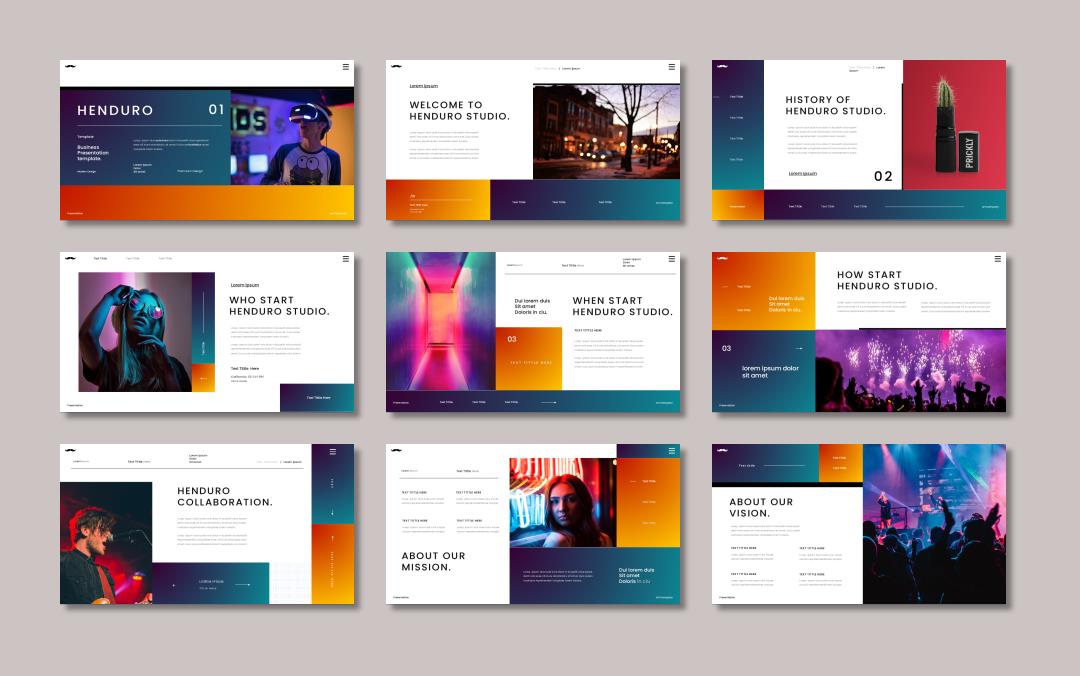Select the VR headset photo on title slide
Image resolution: width=1080 pixels, height=676 pixels.
click(x=292, y=135)
